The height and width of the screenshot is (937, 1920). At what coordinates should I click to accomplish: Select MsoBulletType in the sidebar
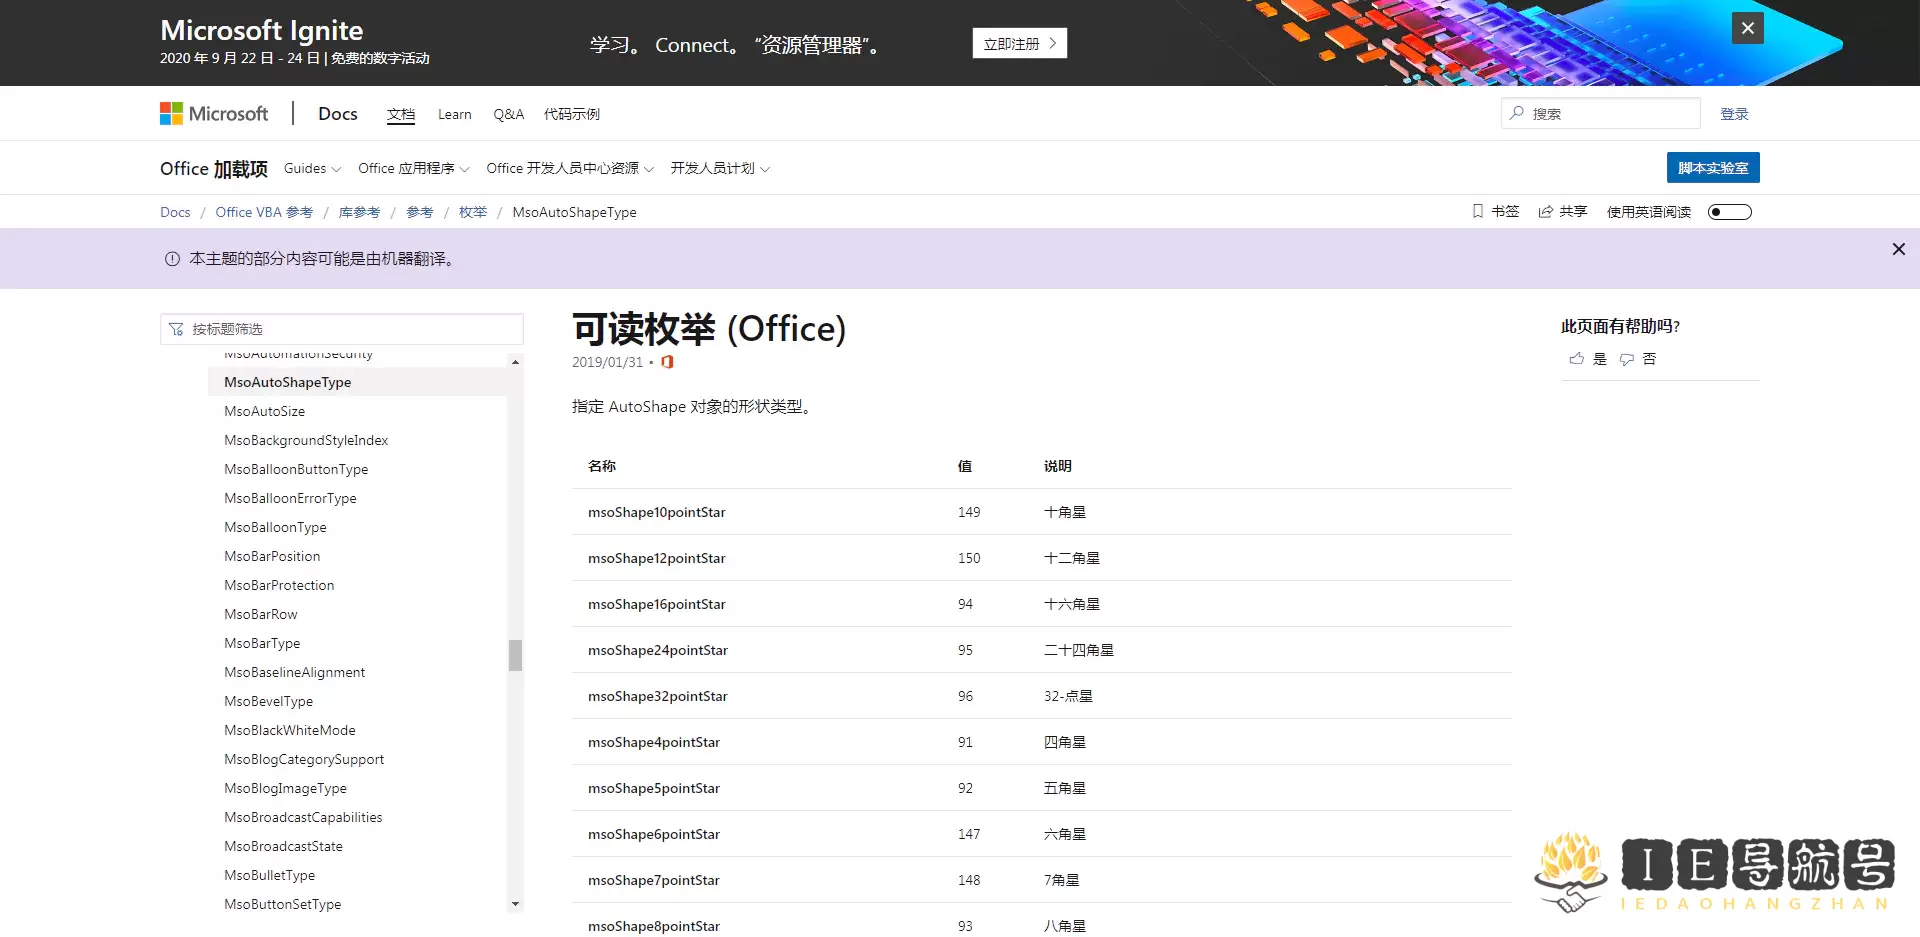tap(270, 875)
